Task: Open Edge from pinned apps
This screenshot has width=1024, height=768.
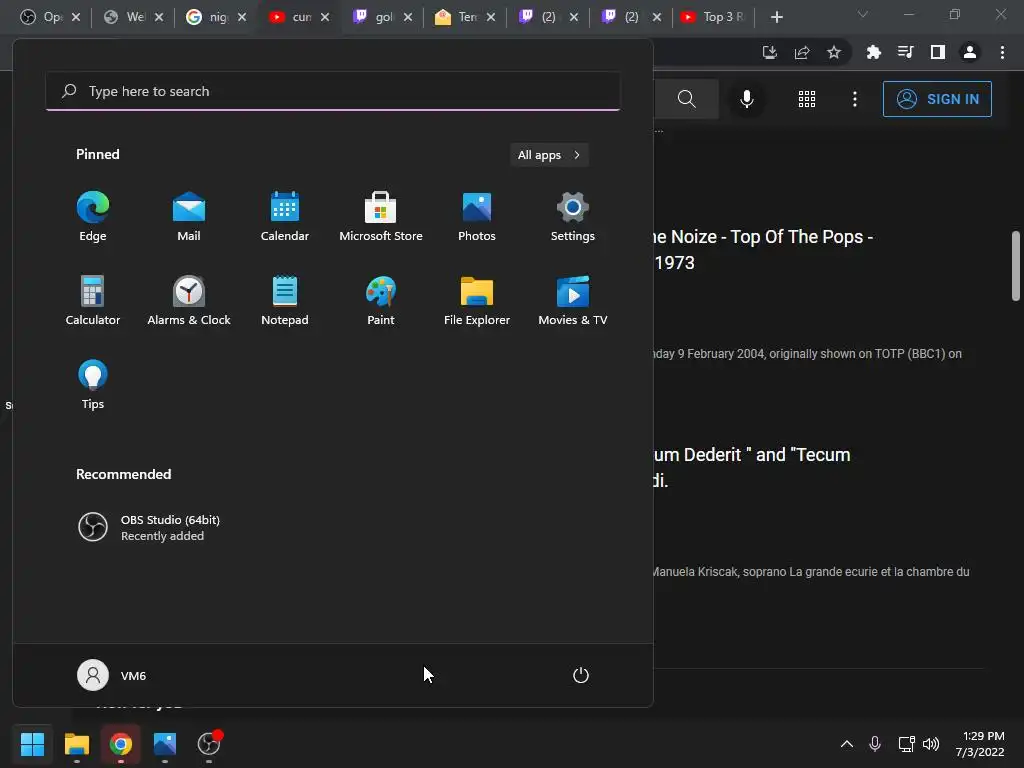Action: 93,217
